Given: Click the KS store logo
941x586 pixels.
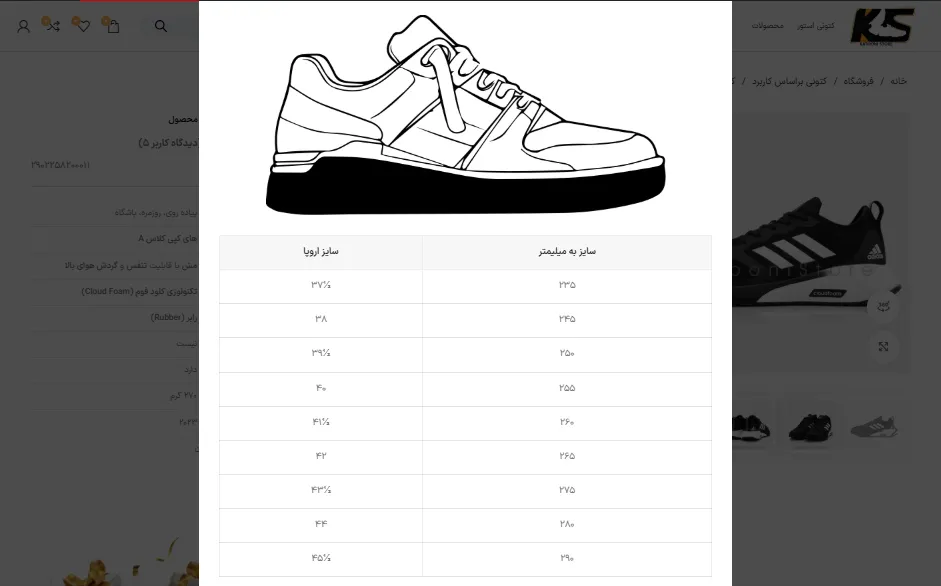Looking at the screenshot, I should coord(882,26).
